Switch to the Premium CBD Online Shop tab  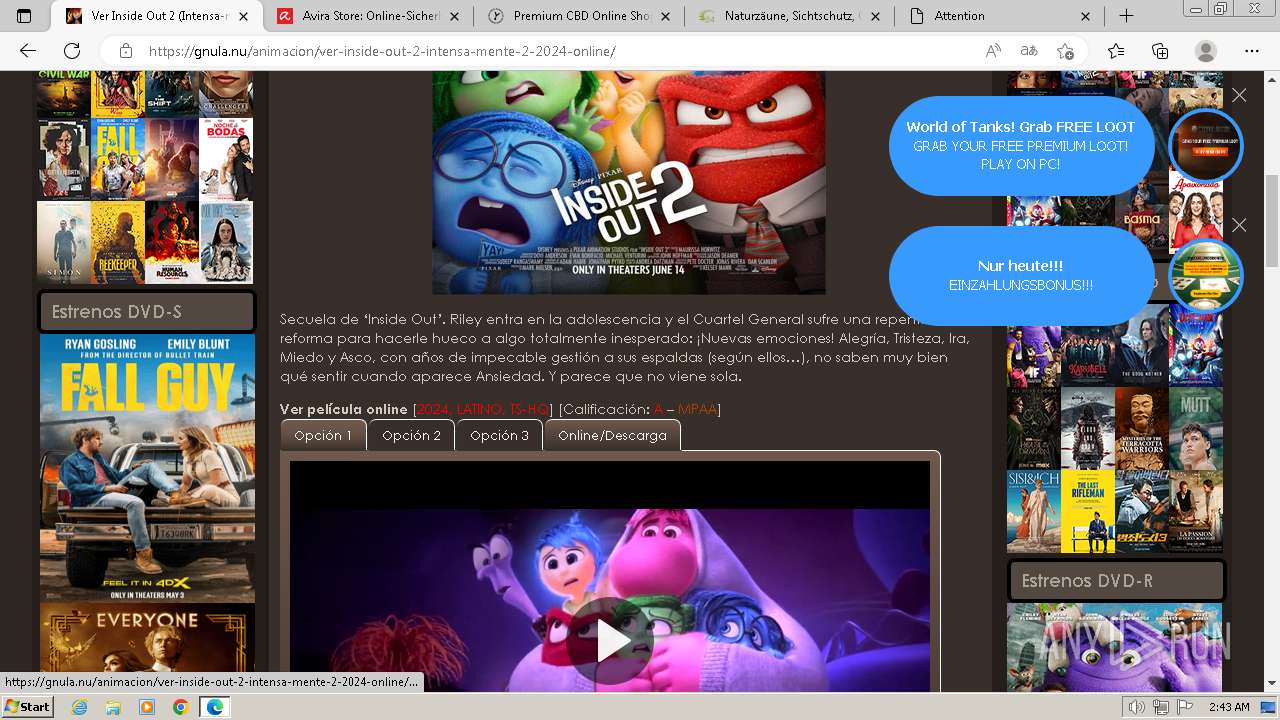pos(581,16)
